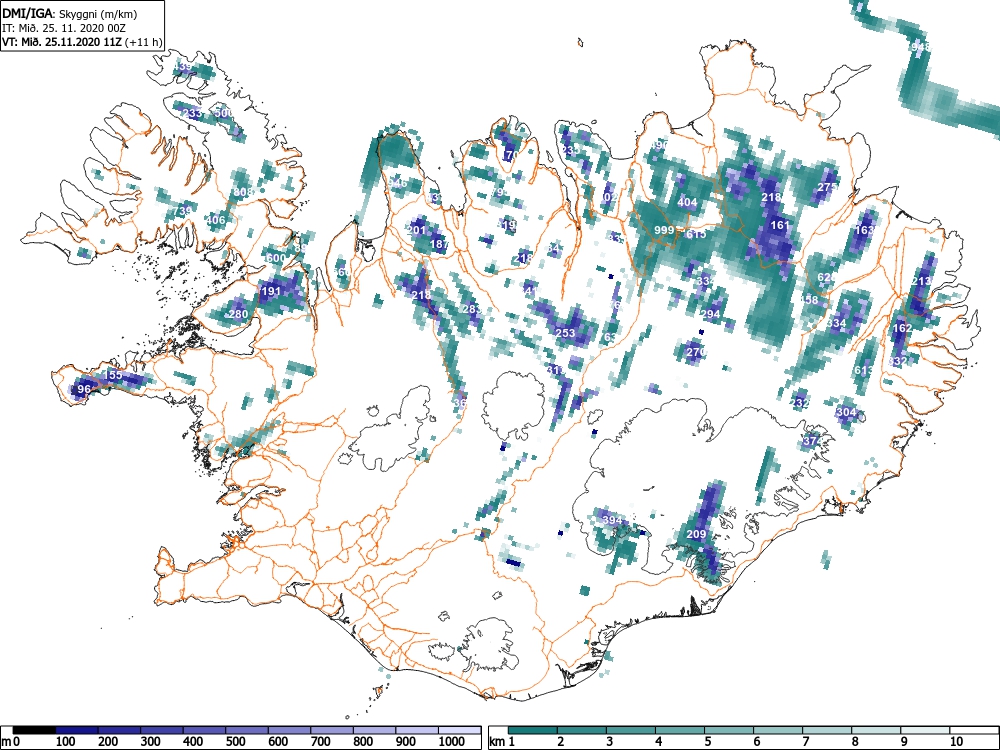This screenshot has height=750, width=1000.
Task: Click the palest swatch between km 9 and 10
Action: 925,730
